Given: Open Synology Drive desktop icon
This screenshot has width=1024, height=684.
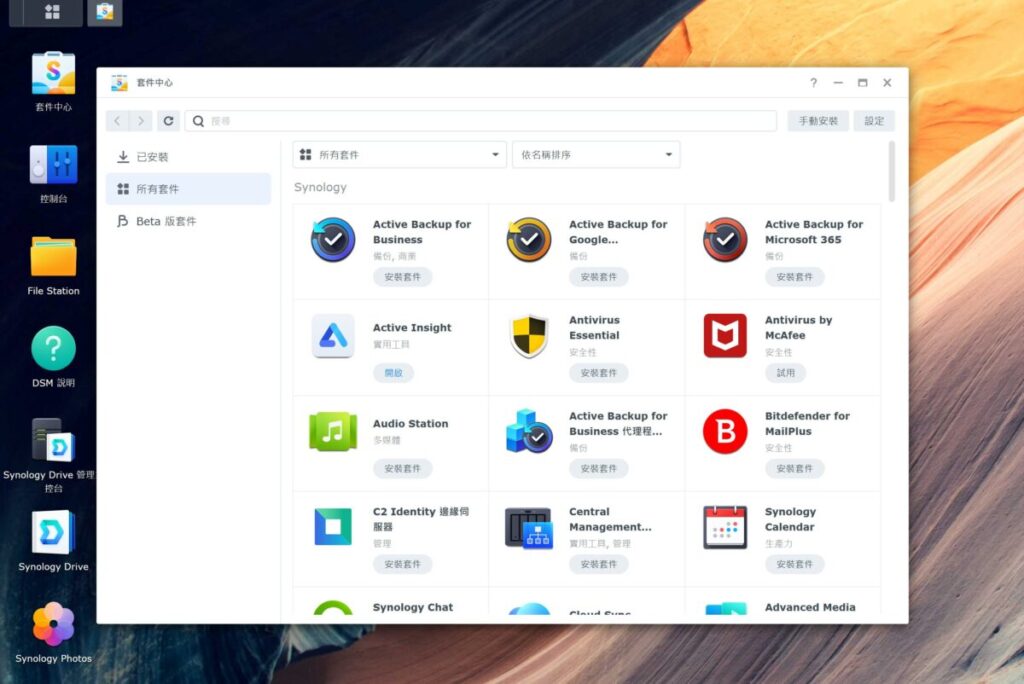Looking at the screenshot, I should click(54, 541).
